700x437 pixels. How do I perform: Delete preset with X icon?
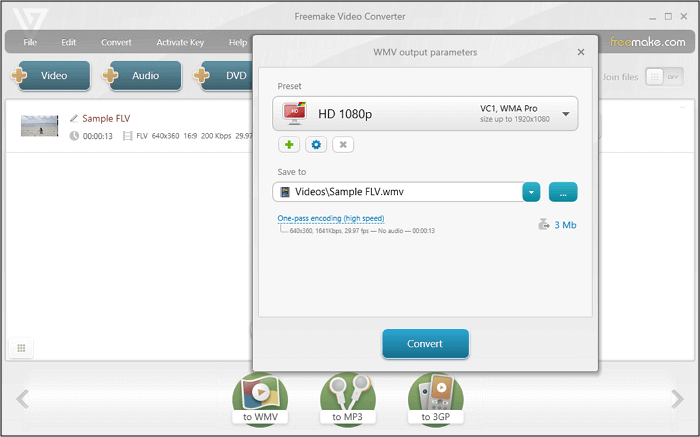tap(343, 145)
